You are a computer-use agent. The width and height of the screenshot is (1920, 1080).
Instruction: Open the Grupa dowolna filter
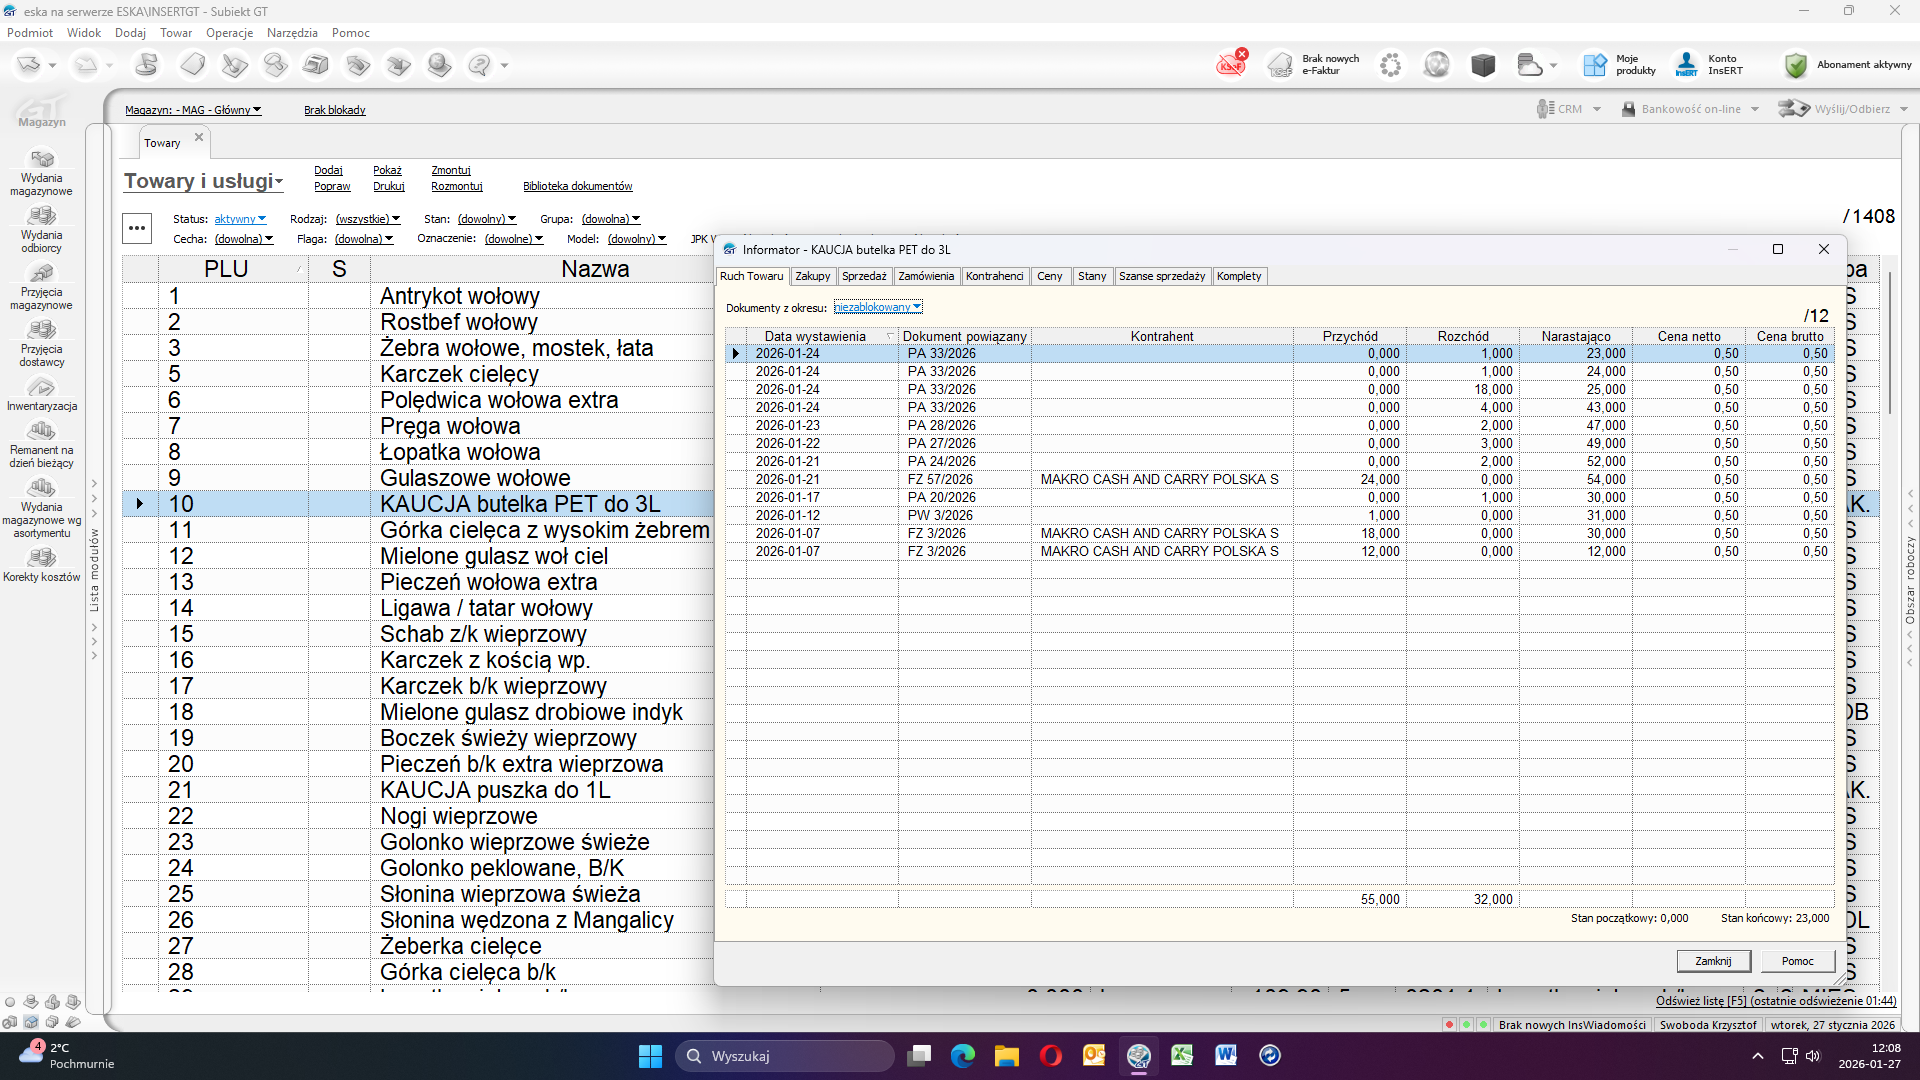[x=610, y=219]
